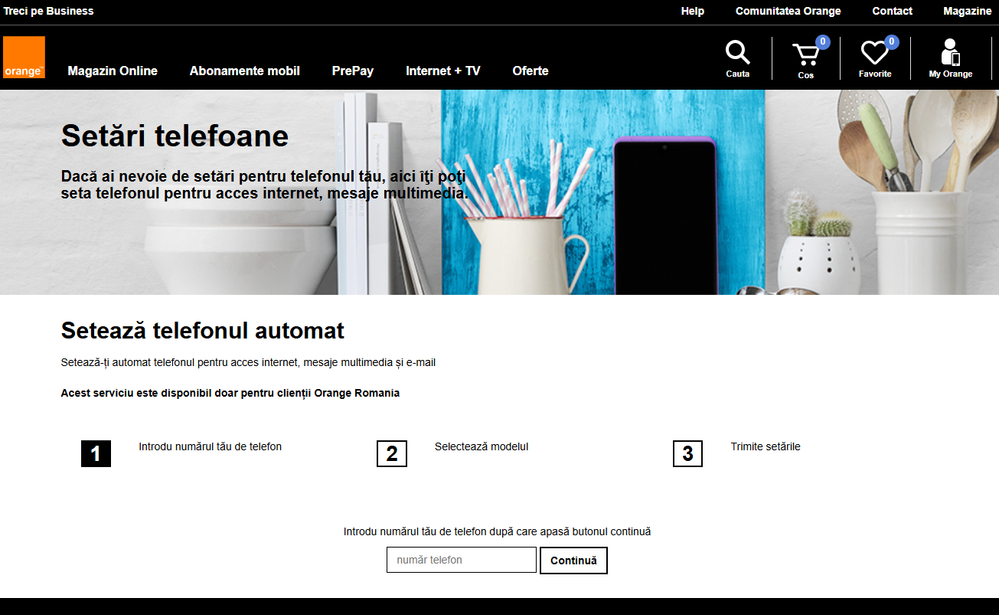The image size is (999, 615).
Task: Open the Favorite heart icon
Action: click(x=875, y=55)
